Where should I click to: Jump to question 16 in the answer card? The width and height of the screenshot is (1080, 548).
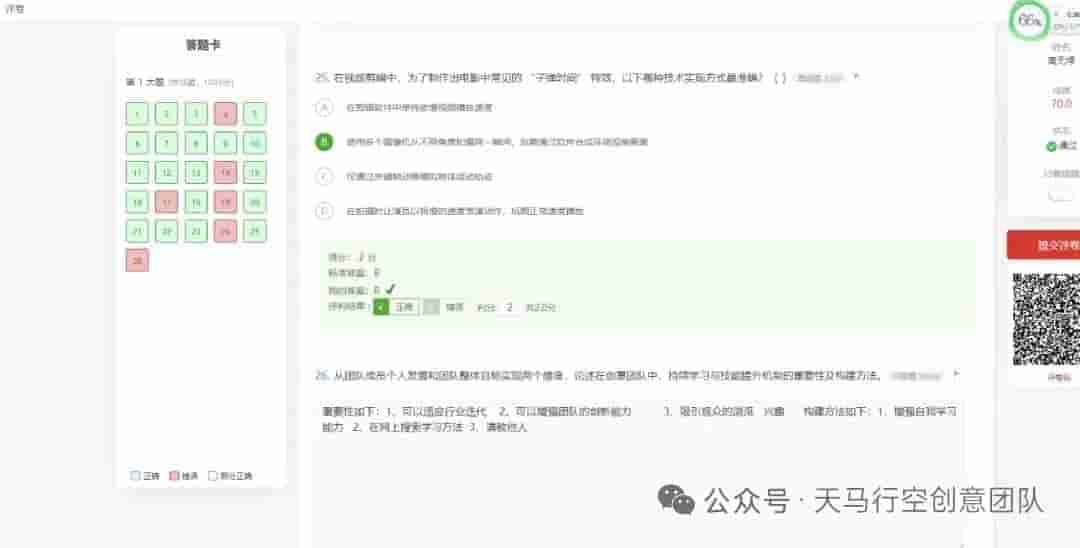[x=137, y=202]
